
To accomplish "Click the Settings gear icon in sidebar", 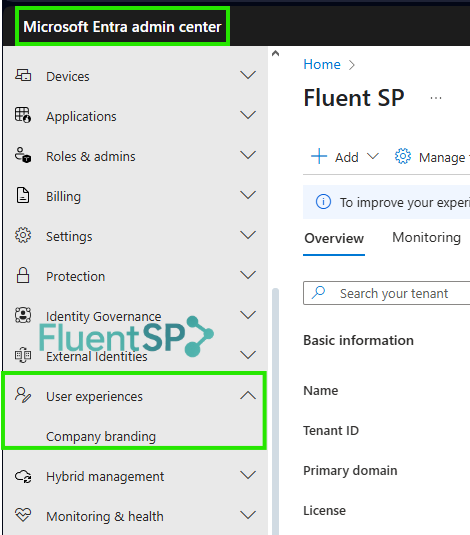I will 23,235.
